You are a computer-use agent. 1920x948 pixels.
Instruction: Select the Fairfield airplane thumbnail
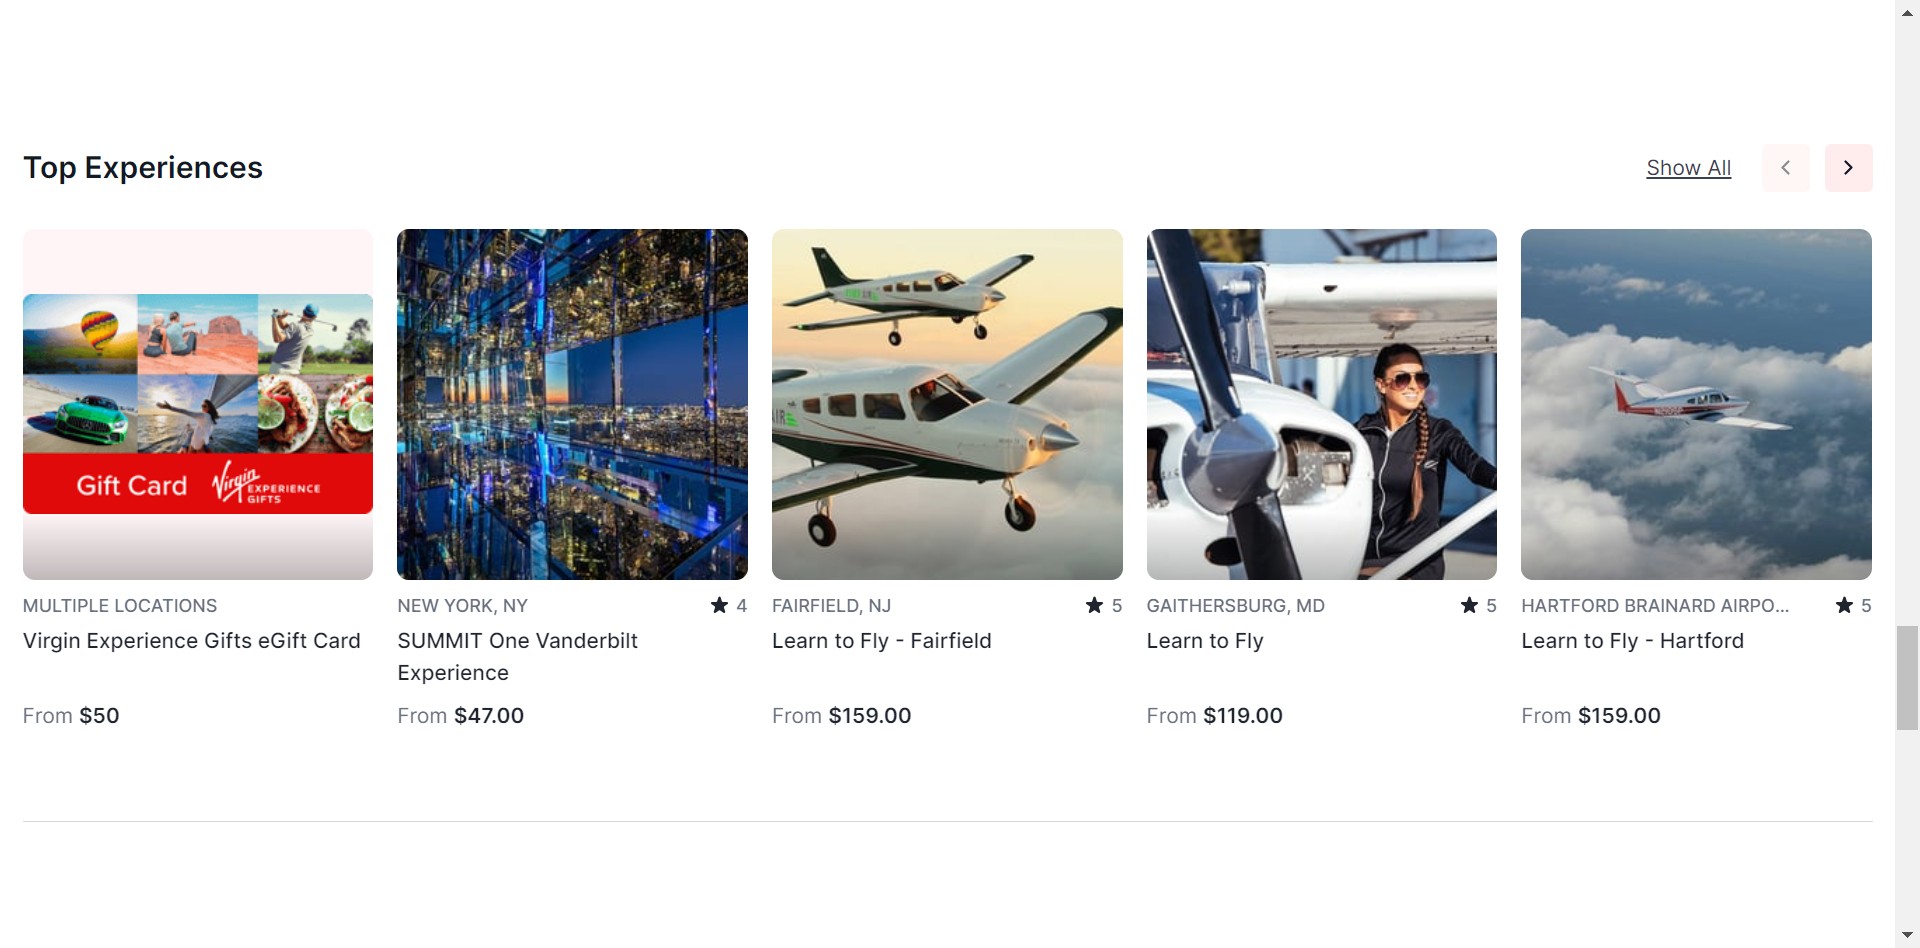(x=947, y=404)
